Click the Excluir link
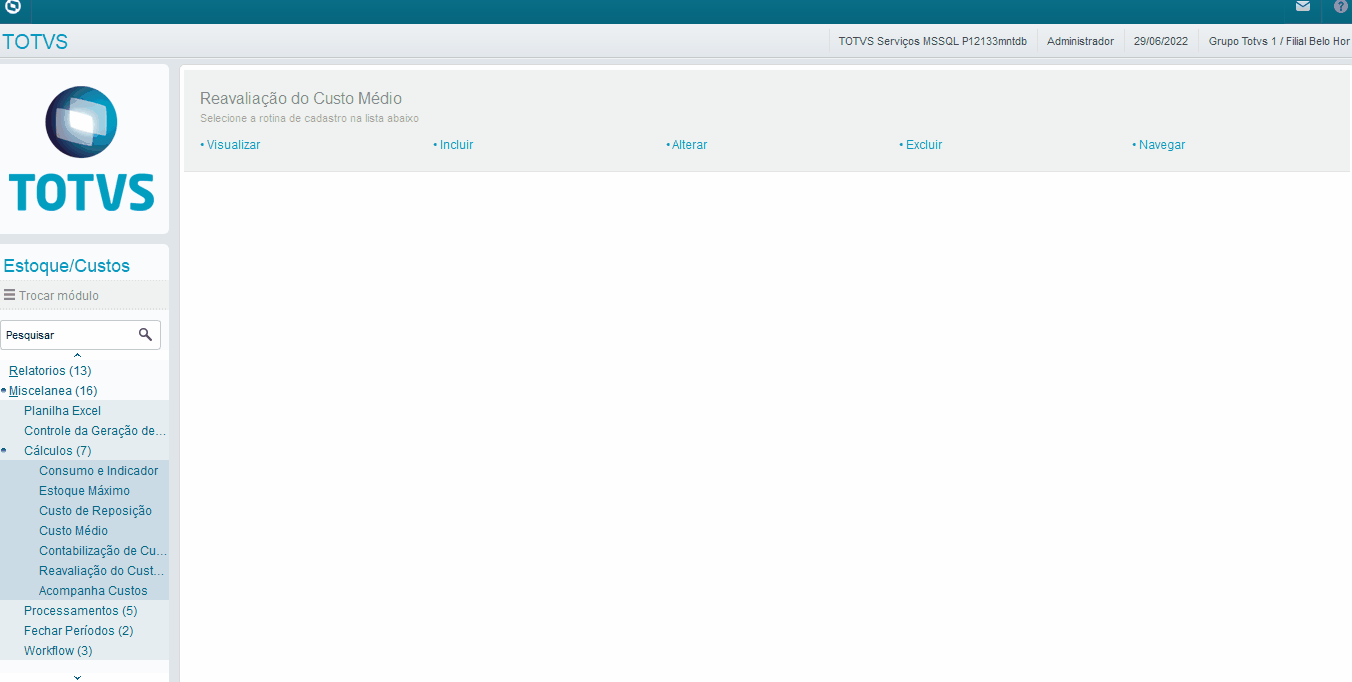Image resolution: width=1352 pixels, height=682 pixels. [x=924, y=145]
